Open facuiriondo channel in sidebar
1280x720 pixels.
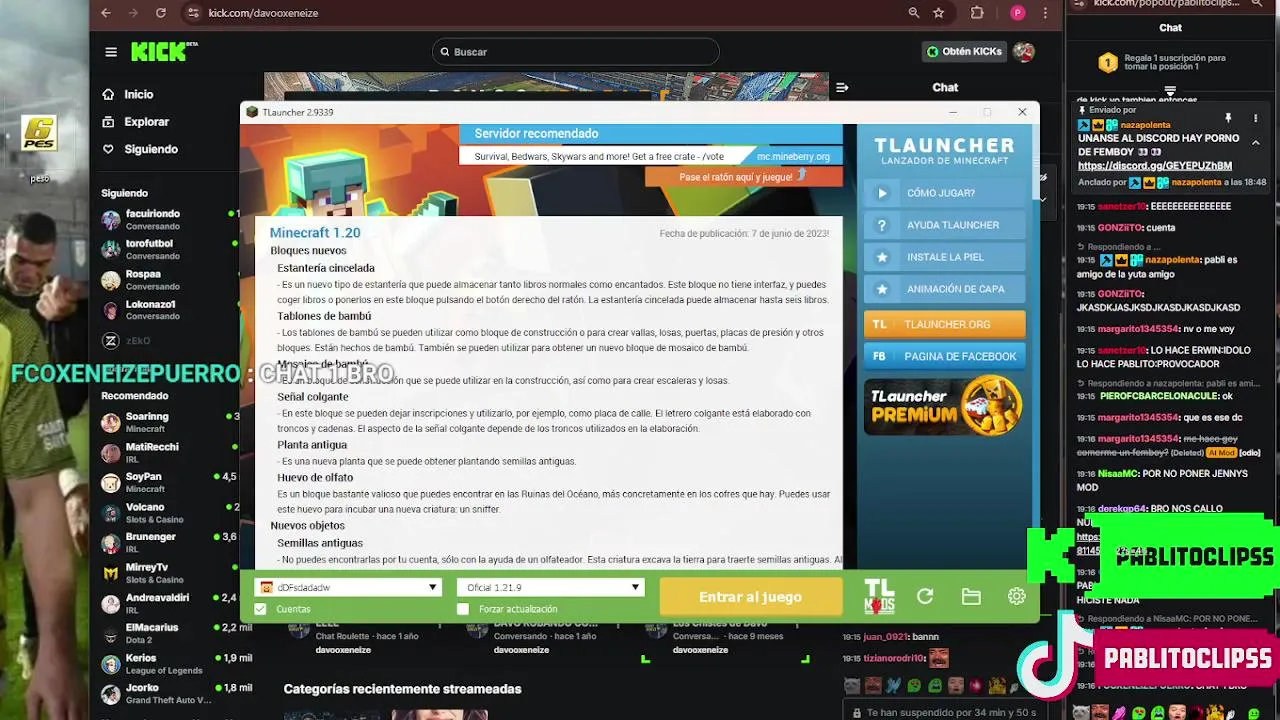pyautogui.click(x=166, y=219)
